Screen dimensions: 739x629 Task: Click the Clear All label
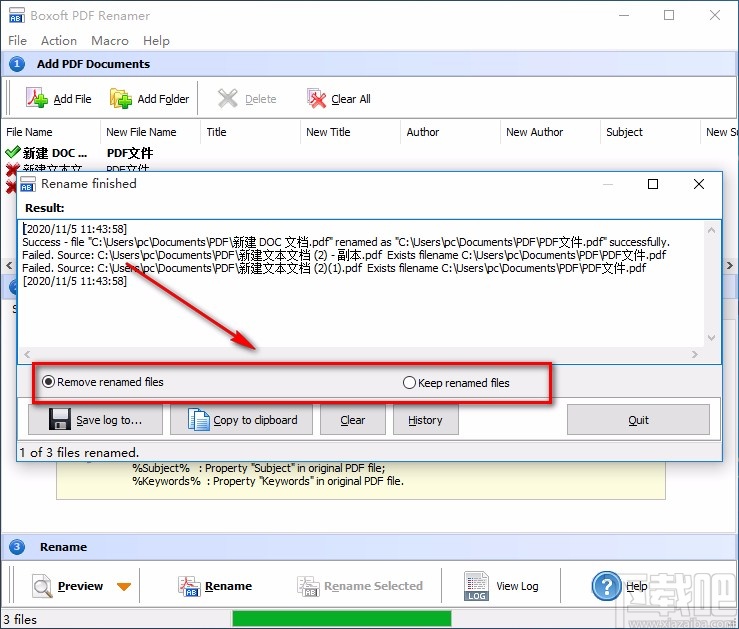point(351,99)
